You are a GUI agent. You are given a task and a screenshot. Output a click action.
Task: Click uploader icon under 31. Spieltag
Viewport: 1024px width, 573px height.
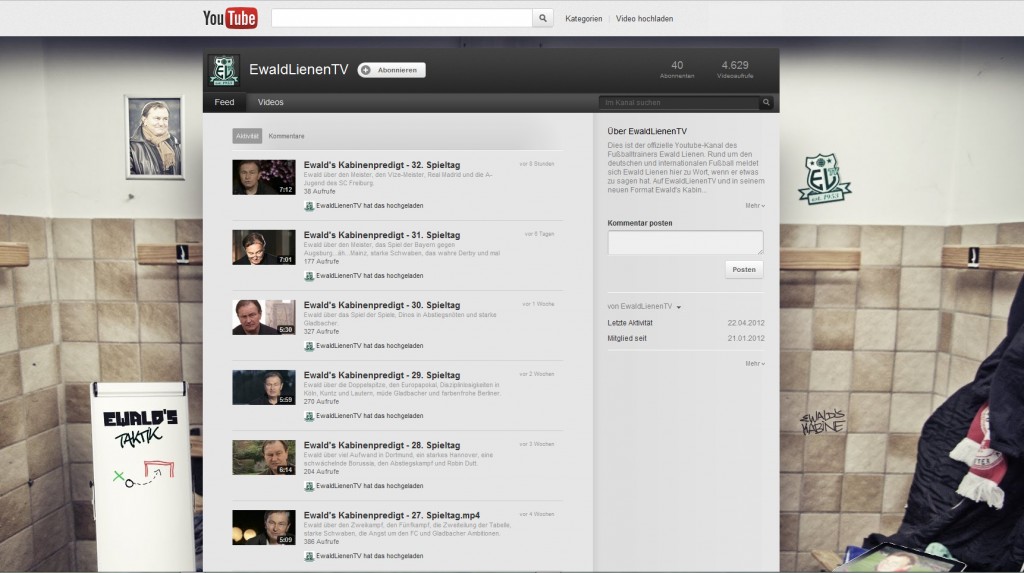[309, 276]
